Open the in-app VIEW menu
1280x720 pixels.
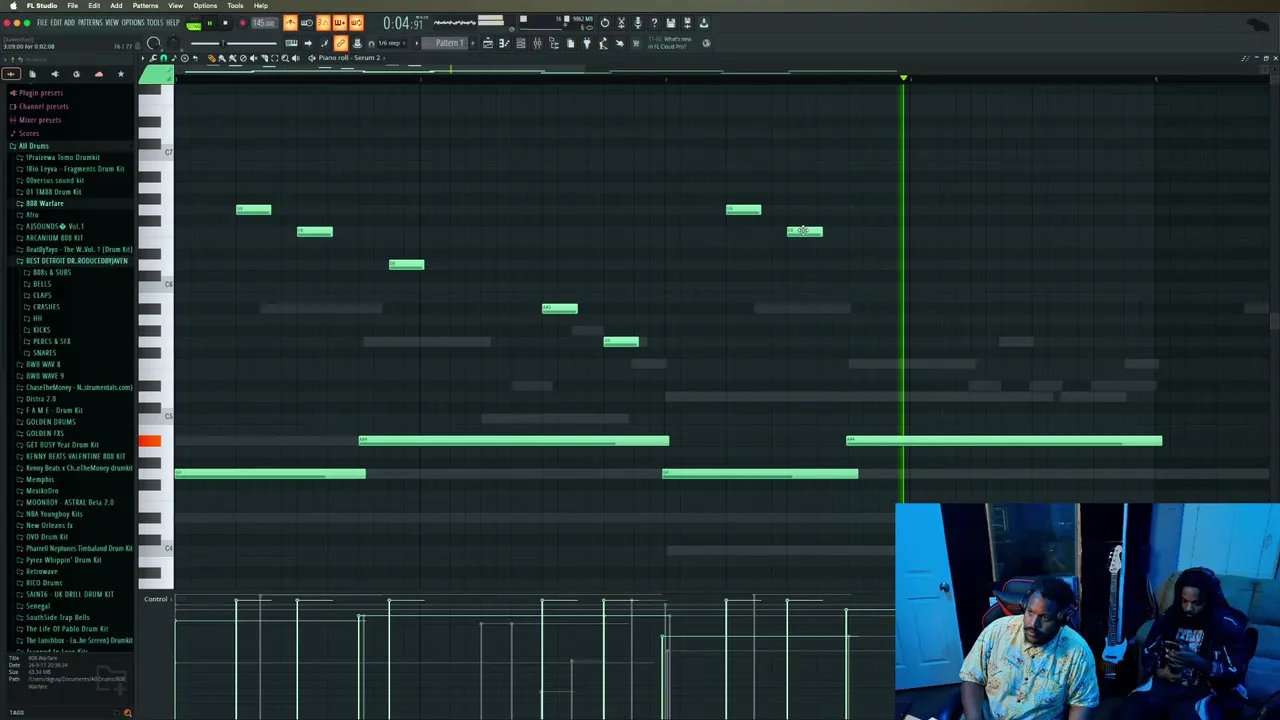pos(112,22)
